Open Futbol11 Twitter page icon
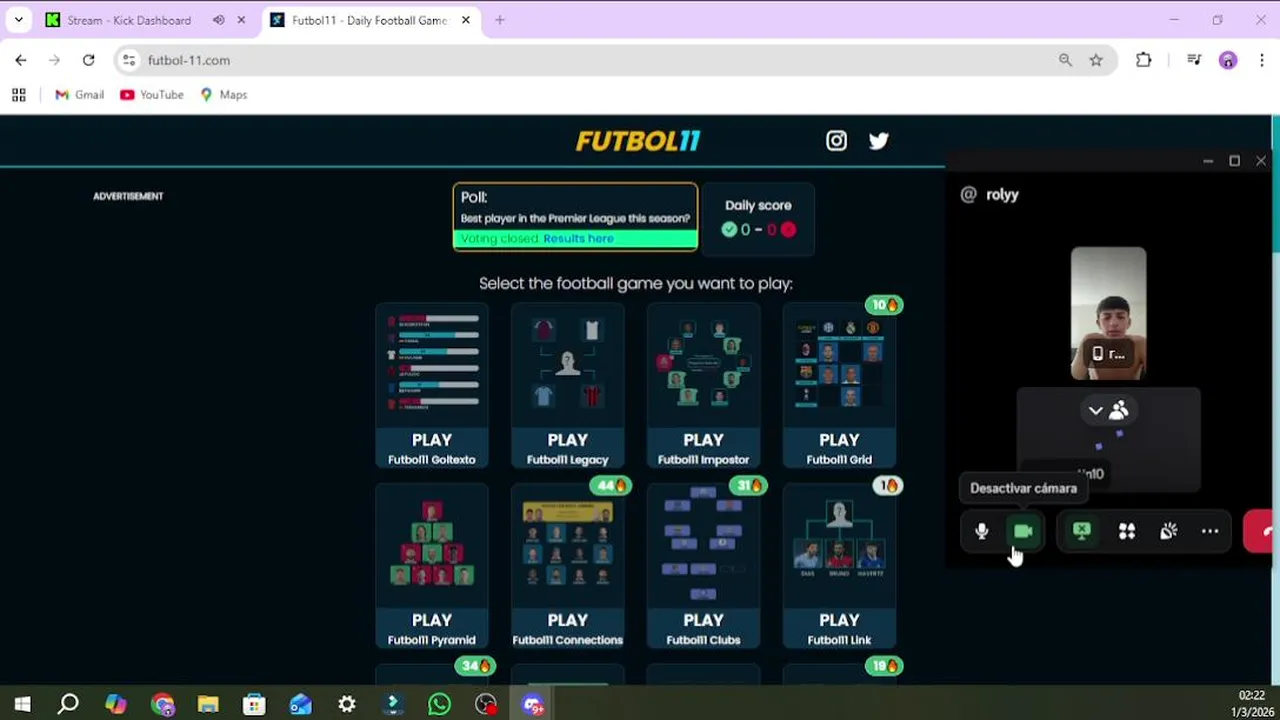 [x=879, y=141]
